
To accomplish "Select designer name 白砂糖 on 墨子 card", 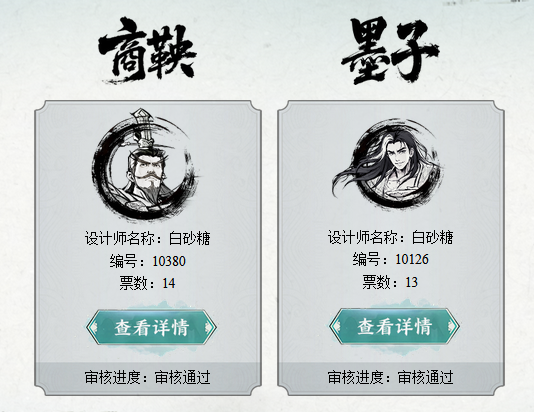I will (x=432, y=237).
